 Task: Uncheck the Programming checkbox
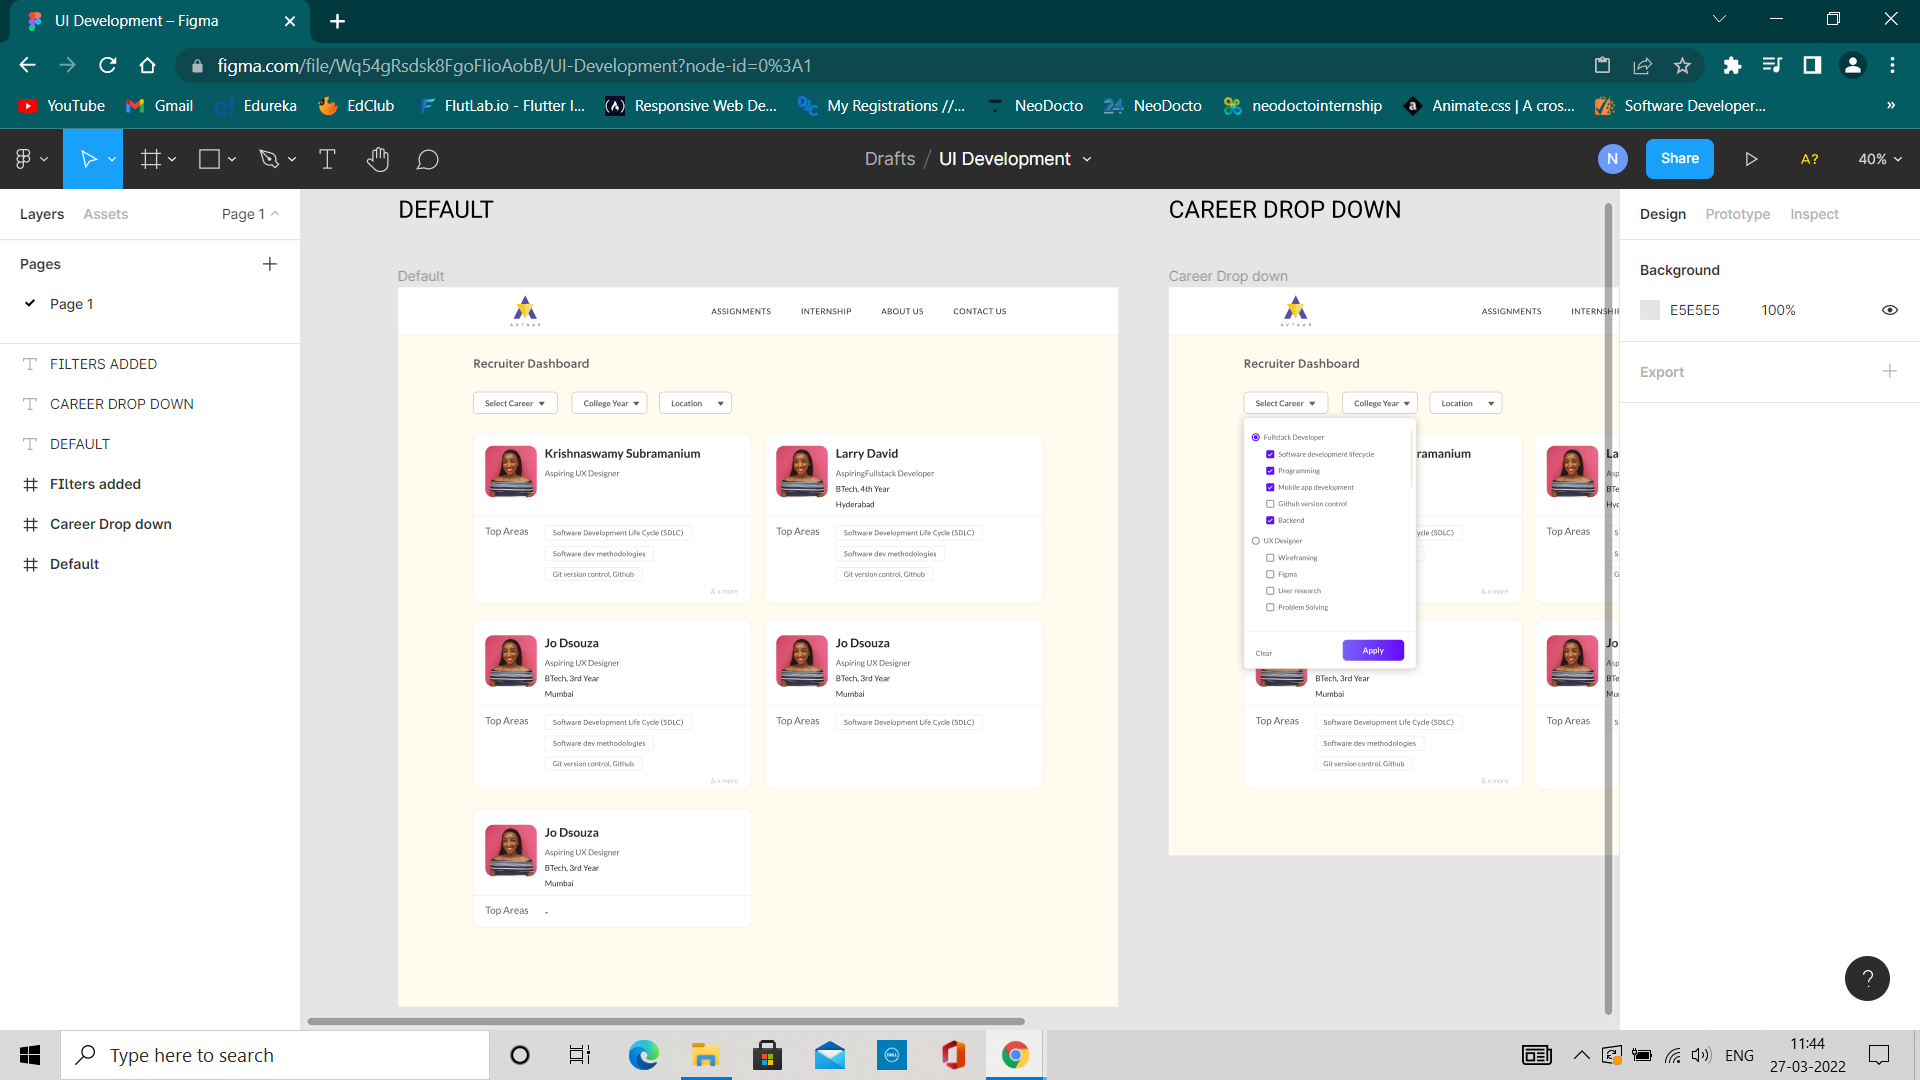(x=1270, y=471)
